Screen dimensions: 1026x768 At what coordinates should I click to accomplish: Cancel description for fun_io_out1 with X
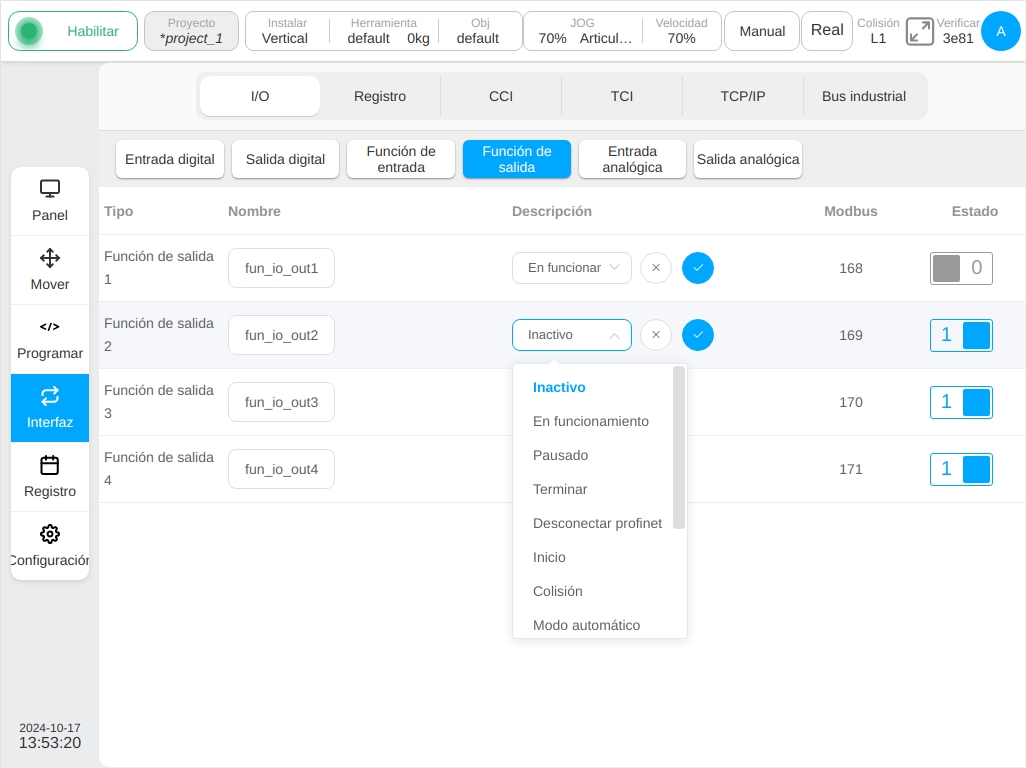click(656, 268)
